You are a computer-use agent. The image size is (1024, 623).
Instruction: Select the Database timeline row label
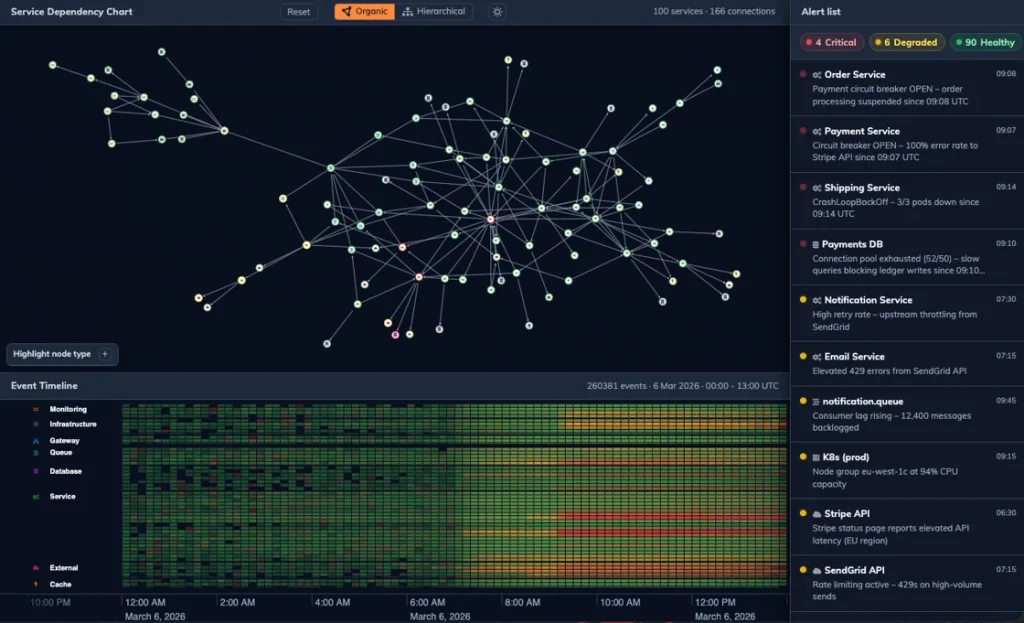coord(65,471)
